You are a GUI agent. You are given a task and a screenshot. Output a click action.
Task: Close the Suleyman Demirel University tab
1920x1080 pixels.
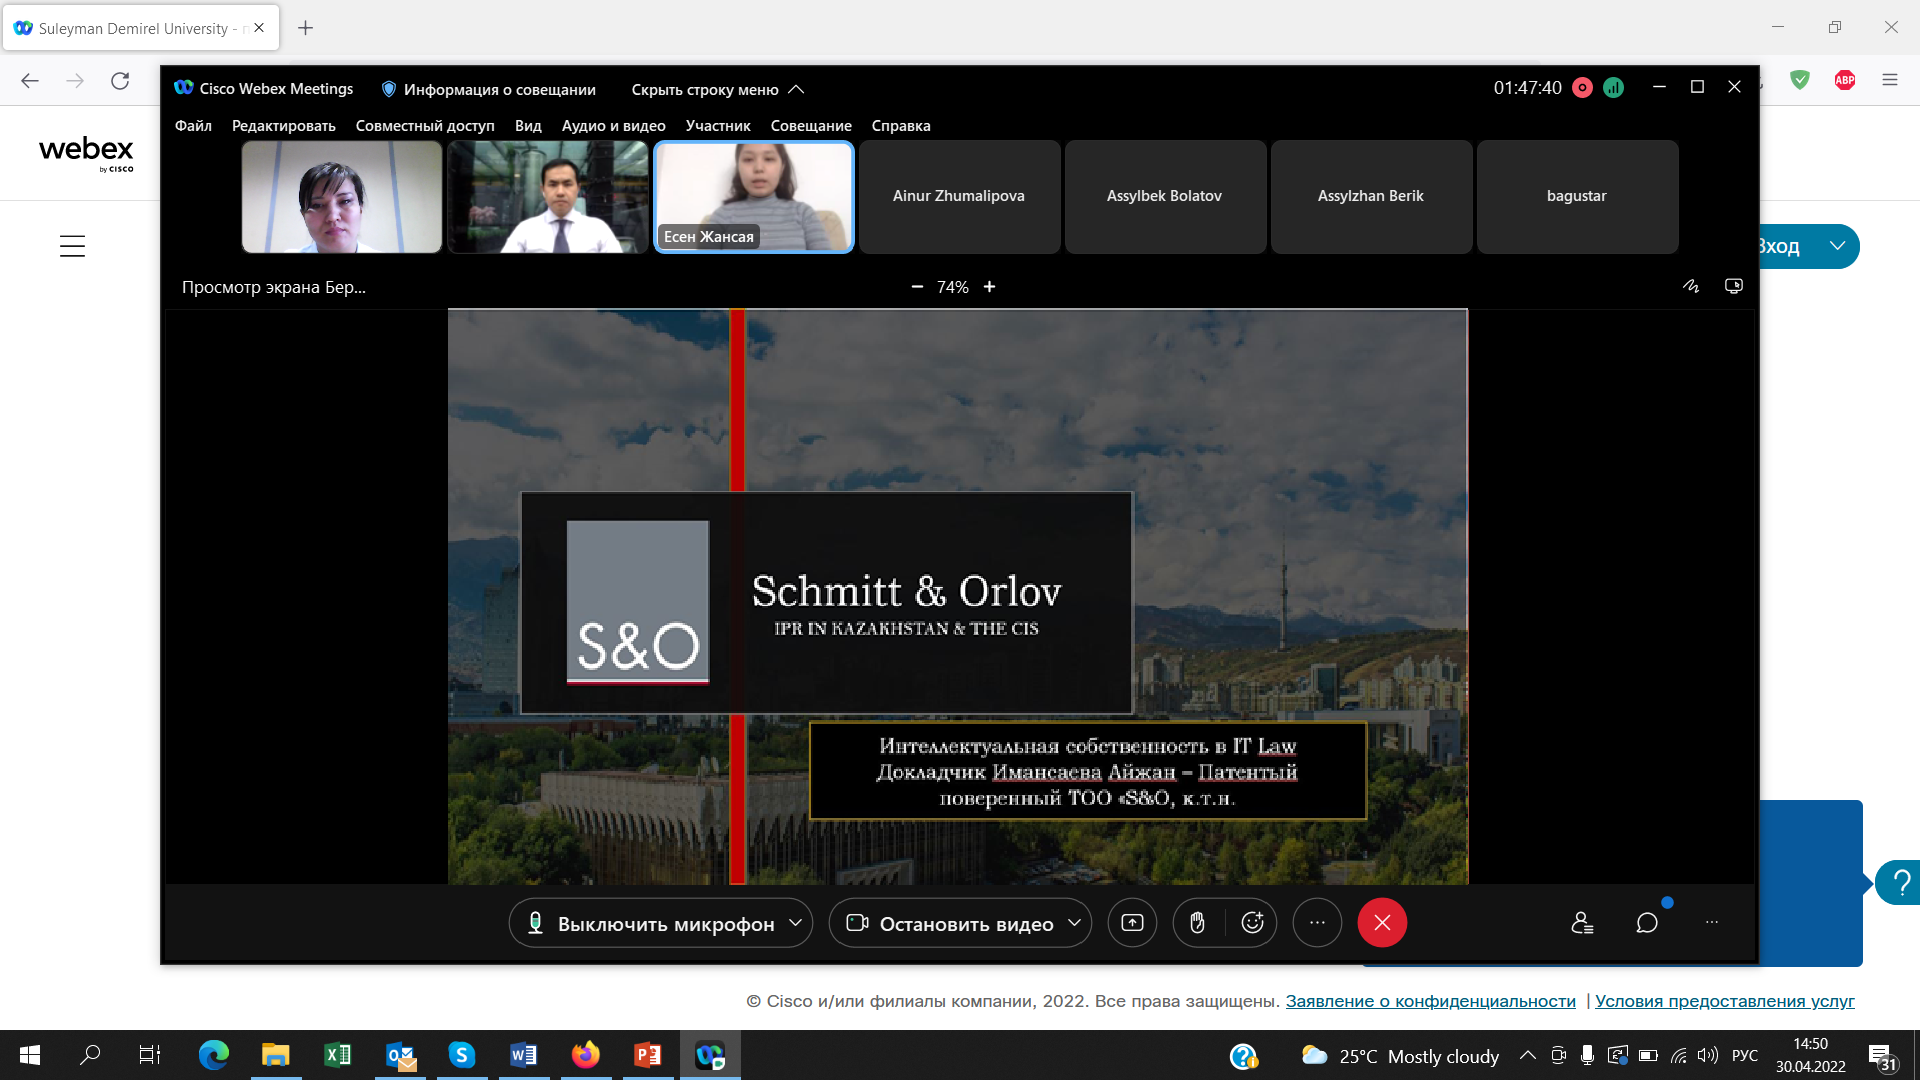[x=259, y=28]
